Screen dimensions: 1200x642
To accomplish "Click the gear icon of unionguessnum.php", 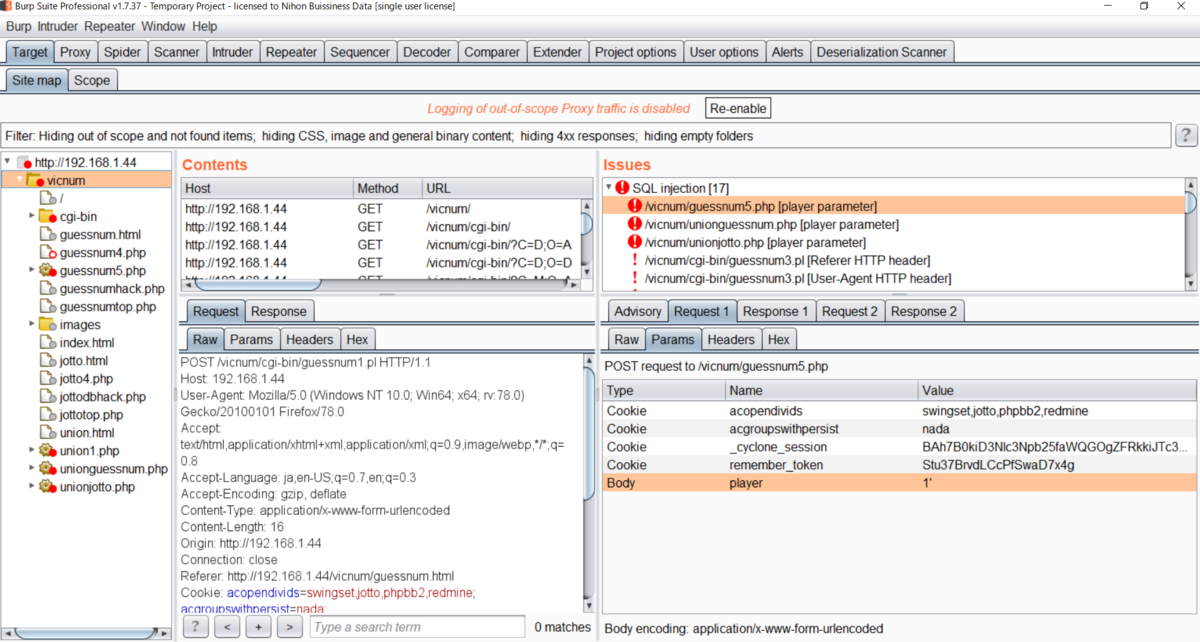I will (x=48, y=469).
